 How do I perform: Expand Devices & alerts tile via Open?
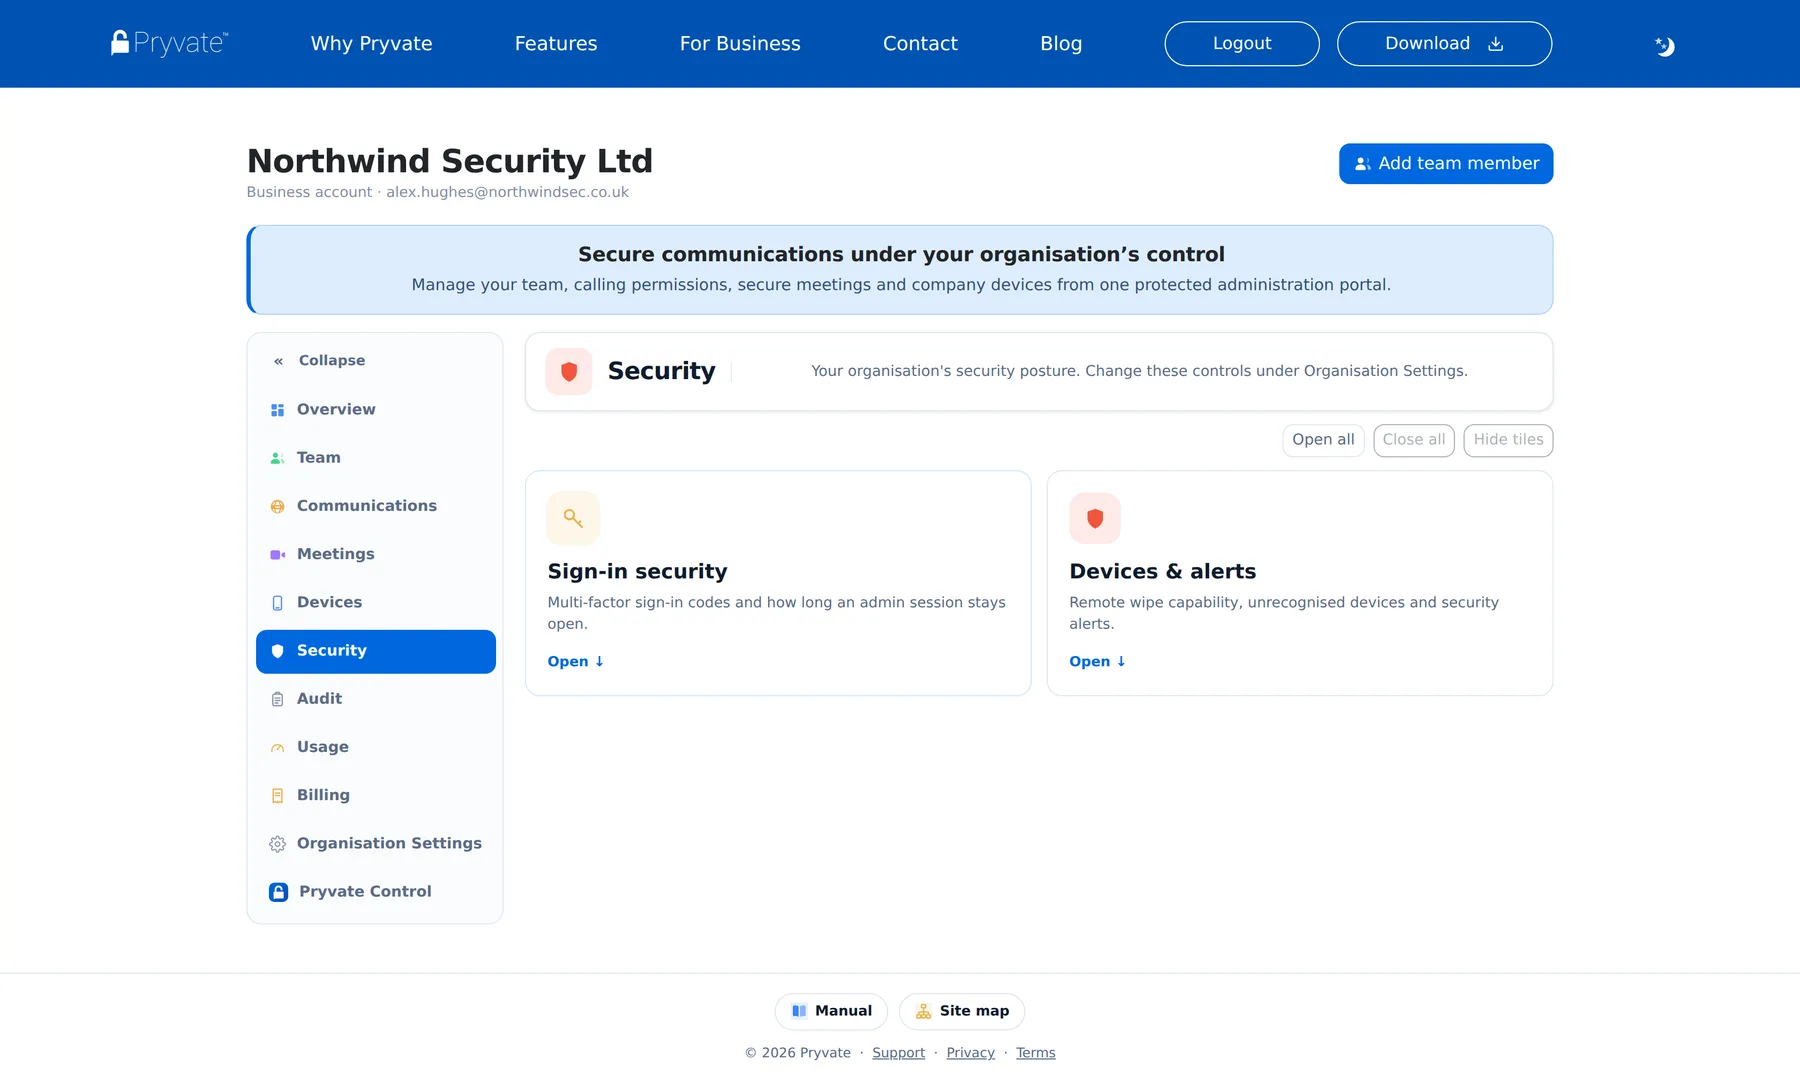(1098, 662)
